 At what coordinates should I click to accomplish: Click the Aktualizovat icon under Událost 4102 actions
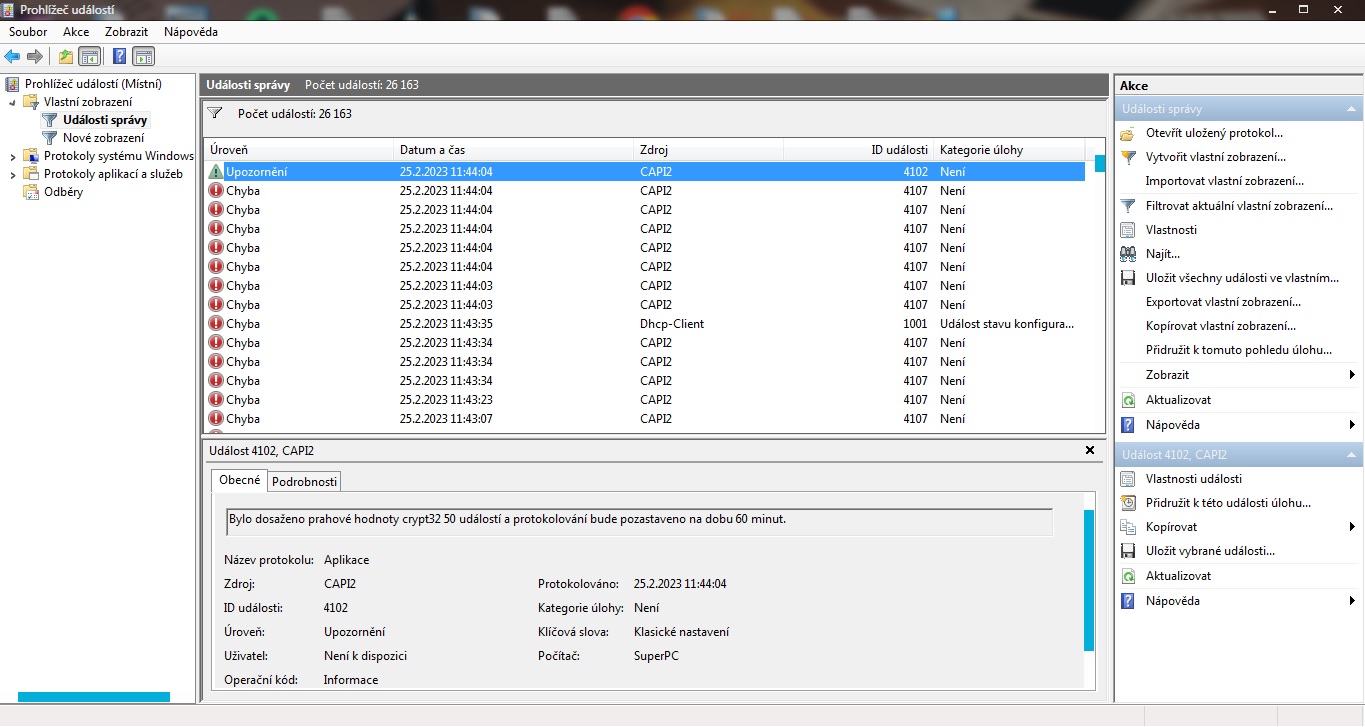1128,576
